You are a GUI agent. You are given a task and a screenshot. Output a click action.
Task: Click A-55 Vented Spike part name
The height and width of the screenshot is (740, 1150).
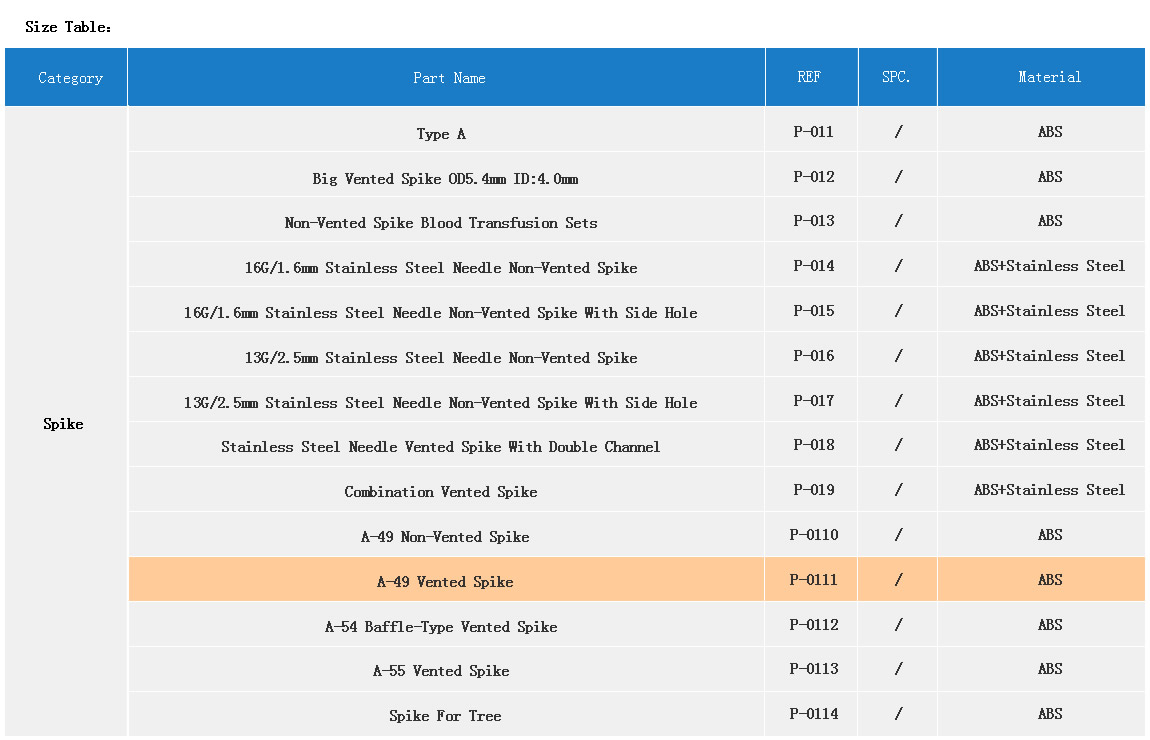(441, 671)
